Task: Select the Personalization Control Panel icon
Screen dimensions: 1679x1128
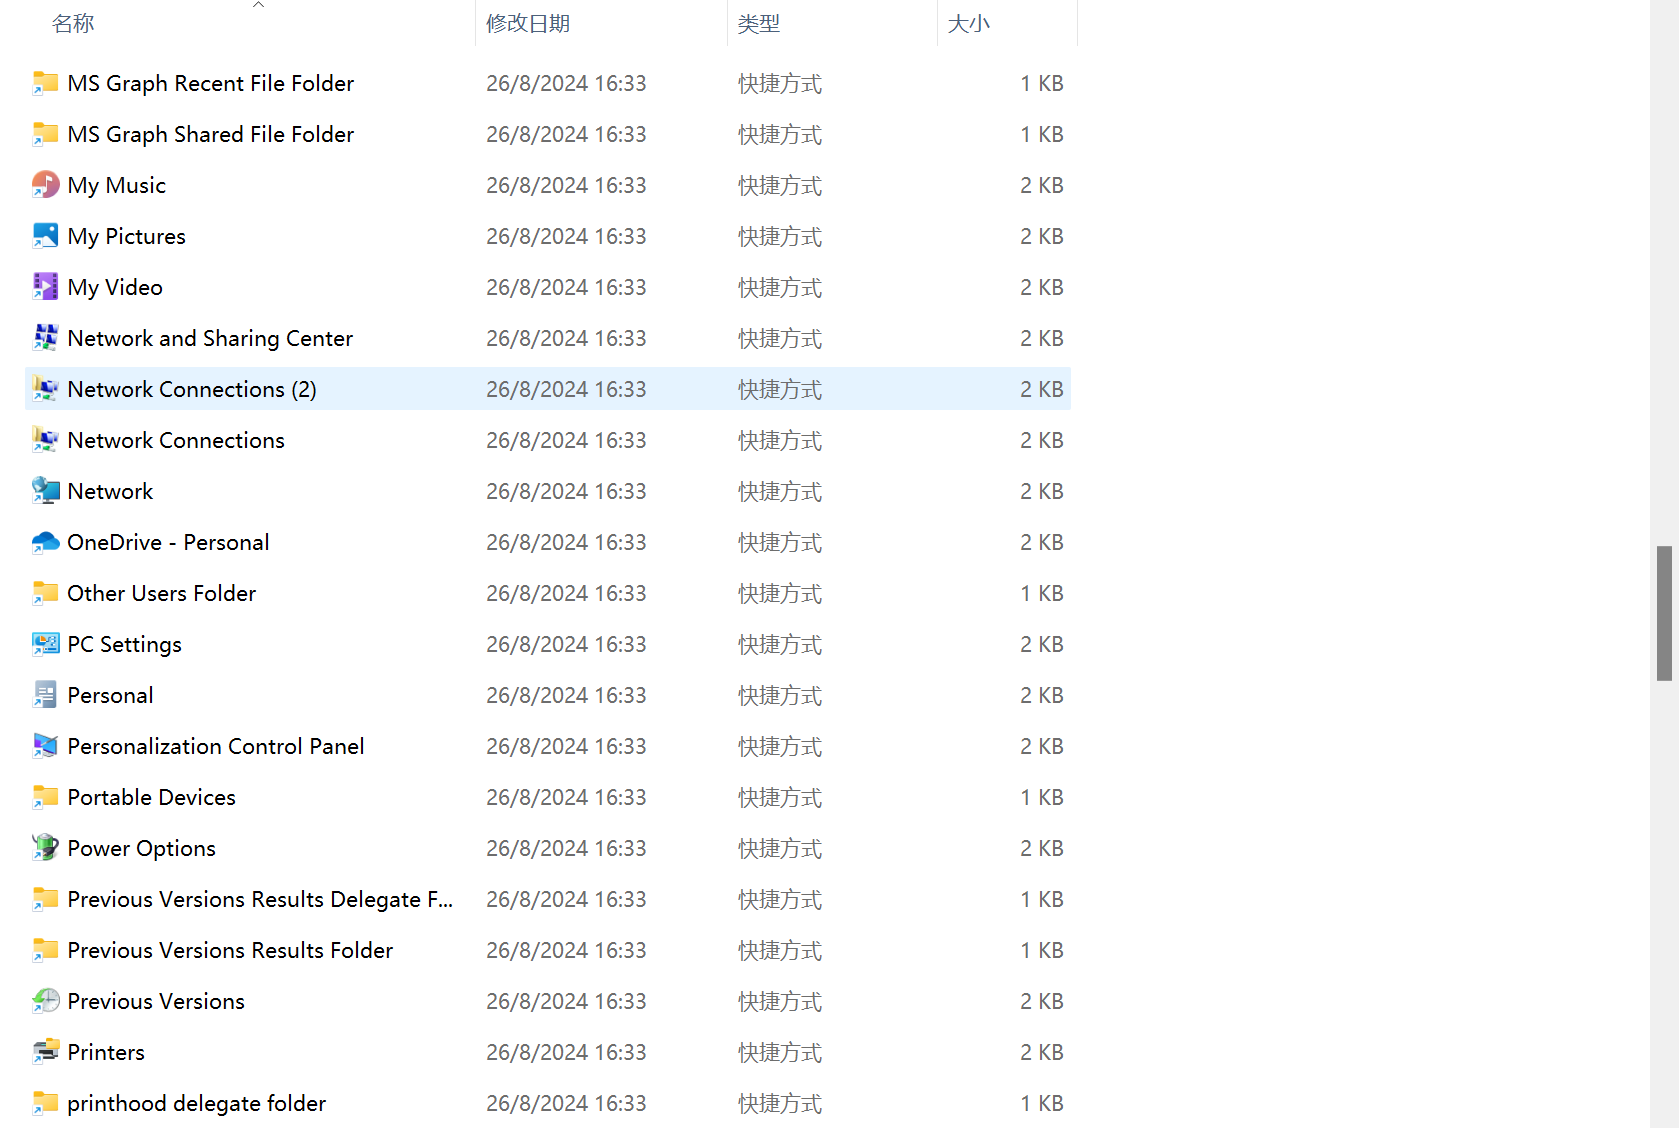Action: (x=45, y=746)
